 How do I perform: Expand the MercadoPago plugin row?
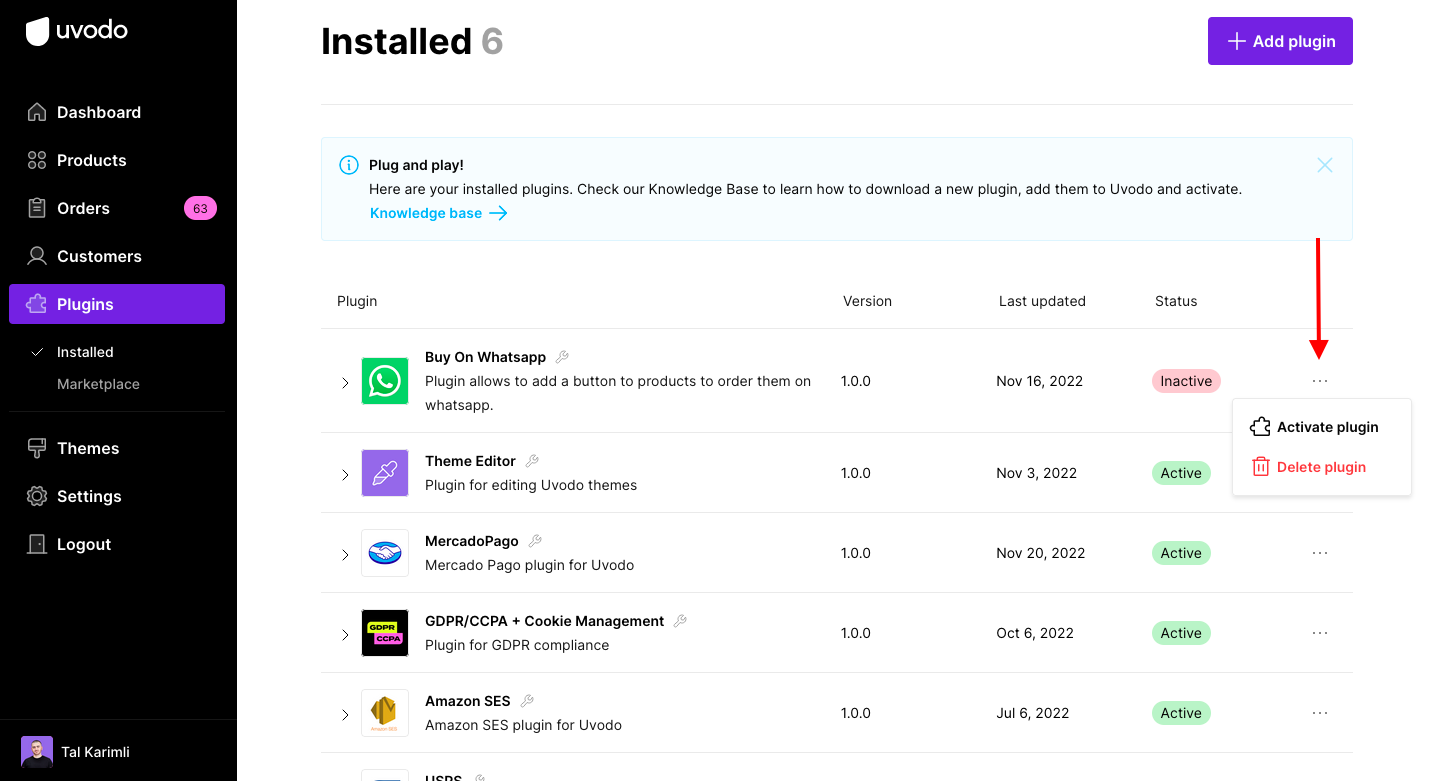(x=345, y=555)
